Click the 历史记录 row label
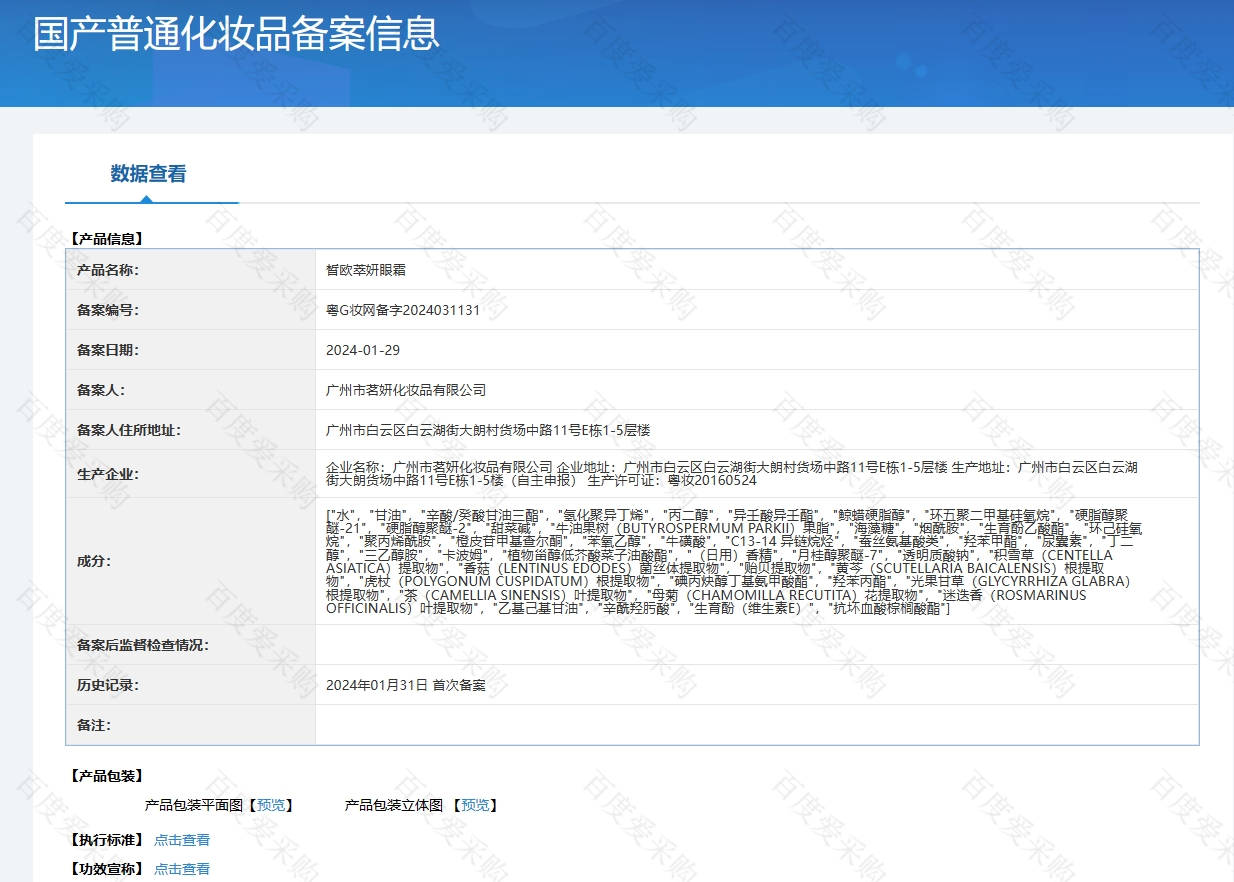Viewport: 1234px width, 882px height. tap(108, 685)
